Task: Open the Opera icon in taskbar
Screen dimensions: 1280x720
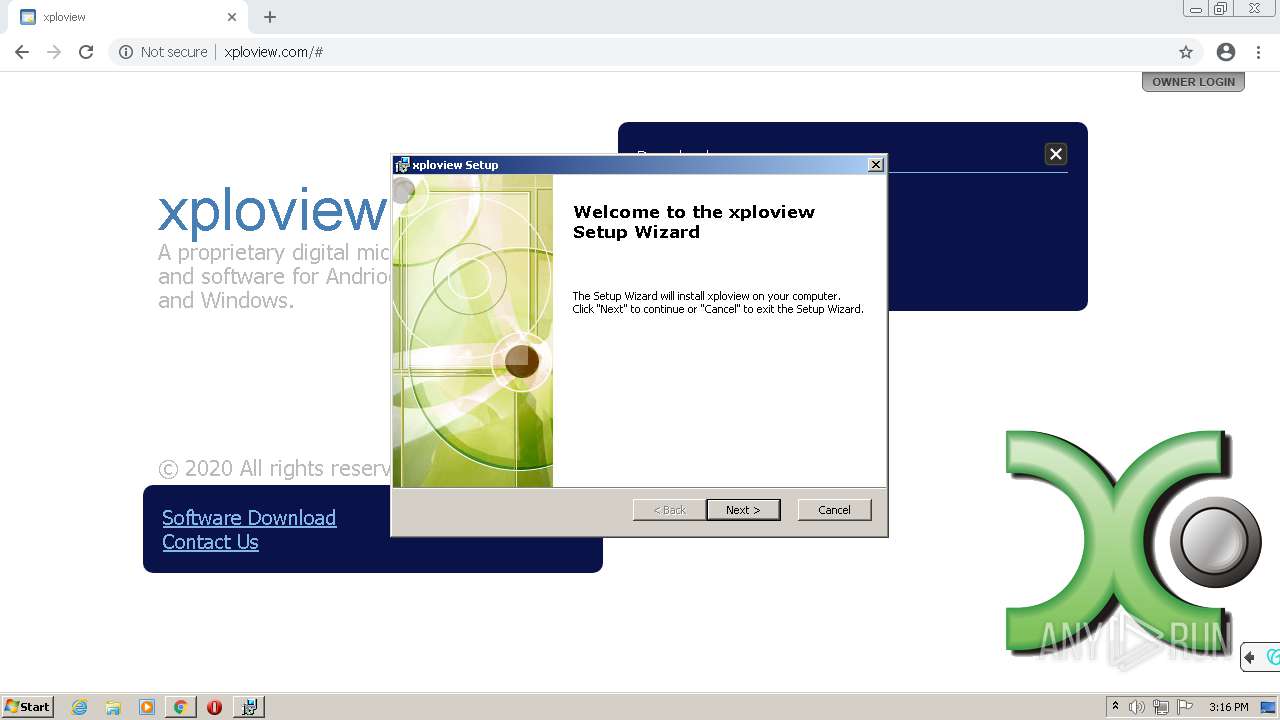Action: [214, 707]
